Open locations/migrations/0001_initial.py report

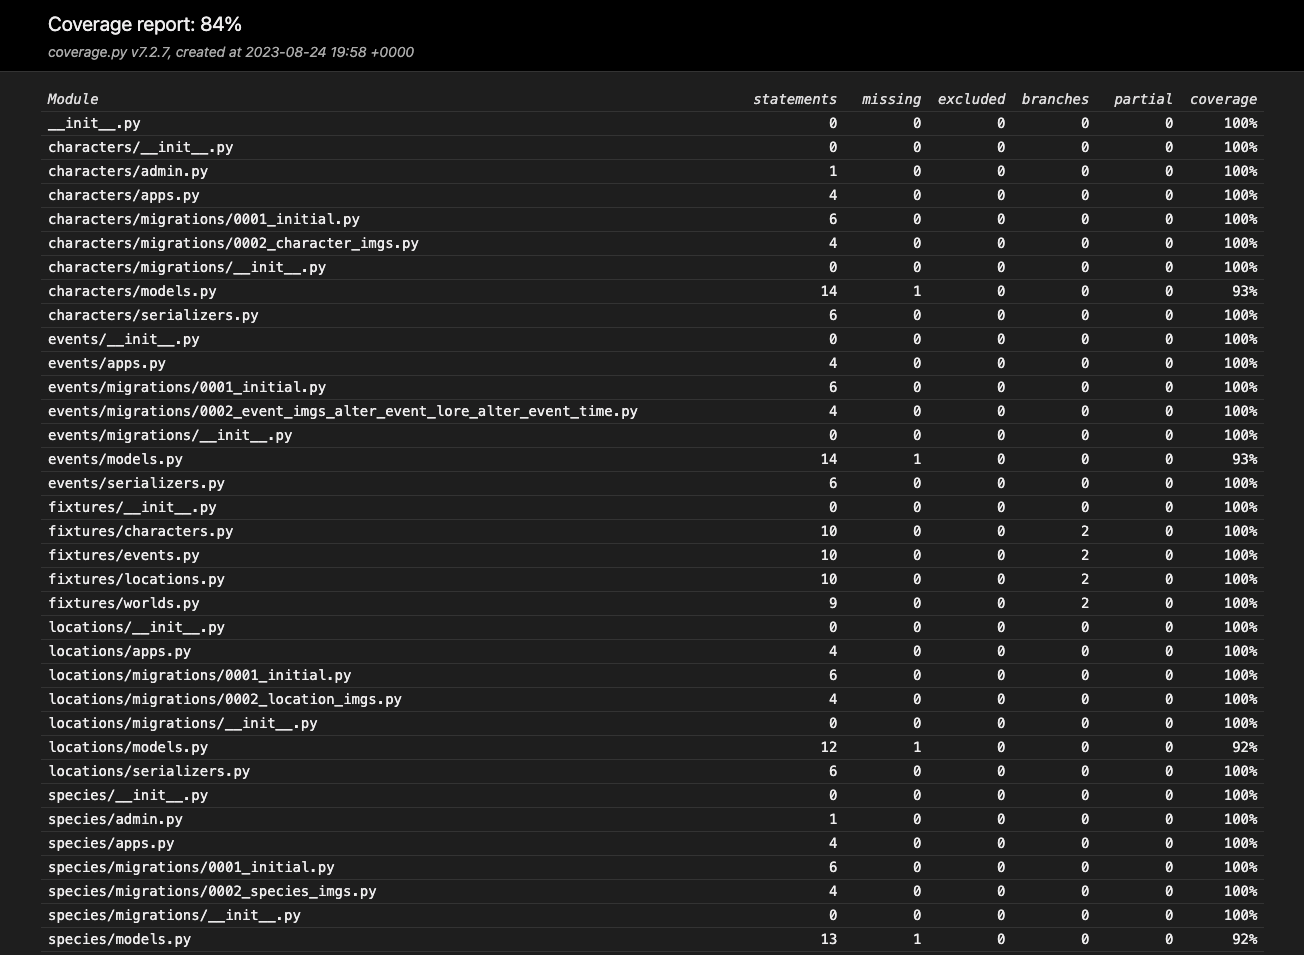click(x=200, y=675)
